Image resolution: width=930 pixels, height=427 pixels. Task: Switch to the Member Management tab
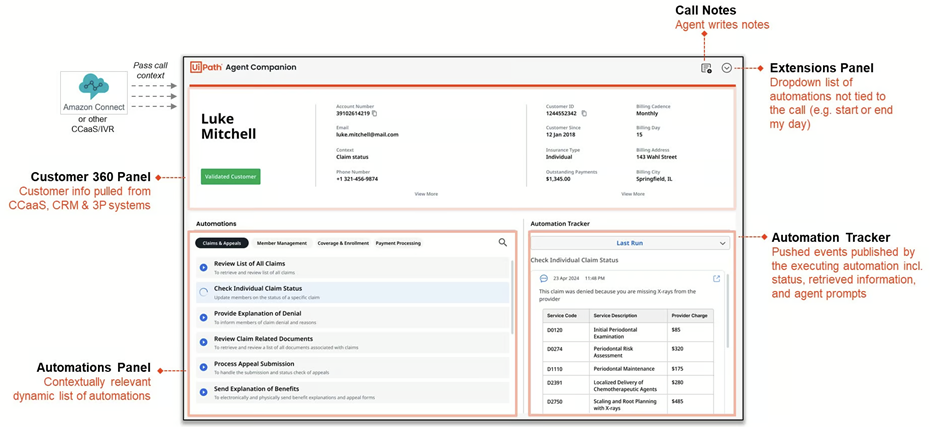pyautogui.click(x=282, y=243)
